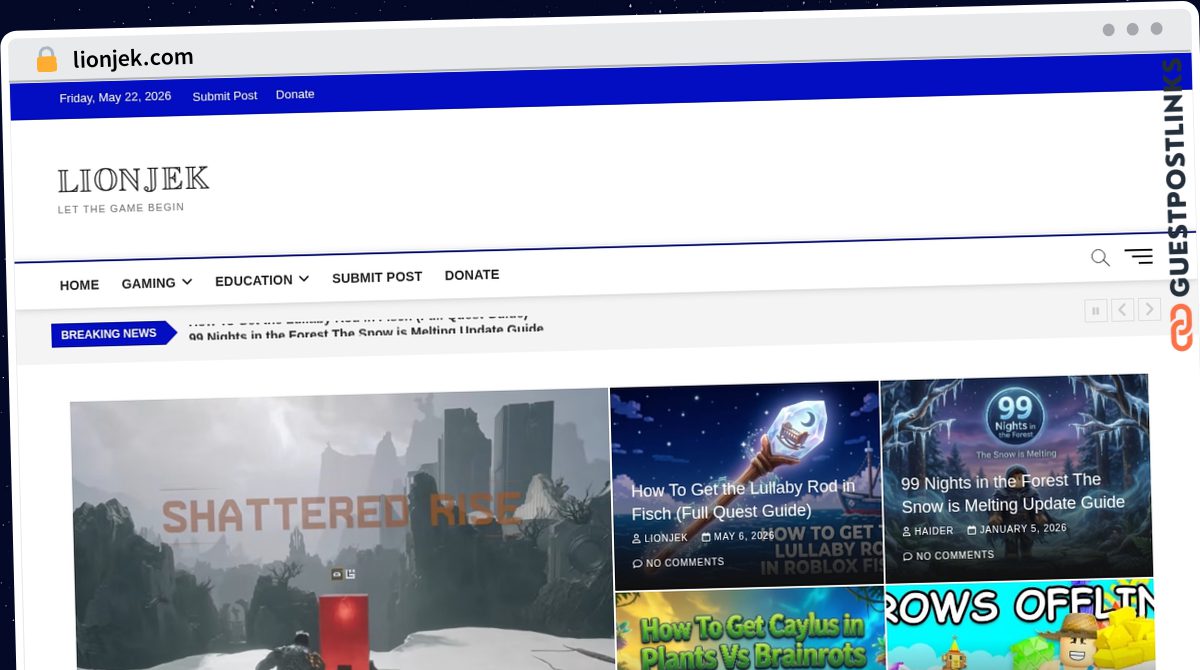Open the search magnifier icon
The width and height of the screenshot is (1200, 670).
click(x=1100, y=258)
